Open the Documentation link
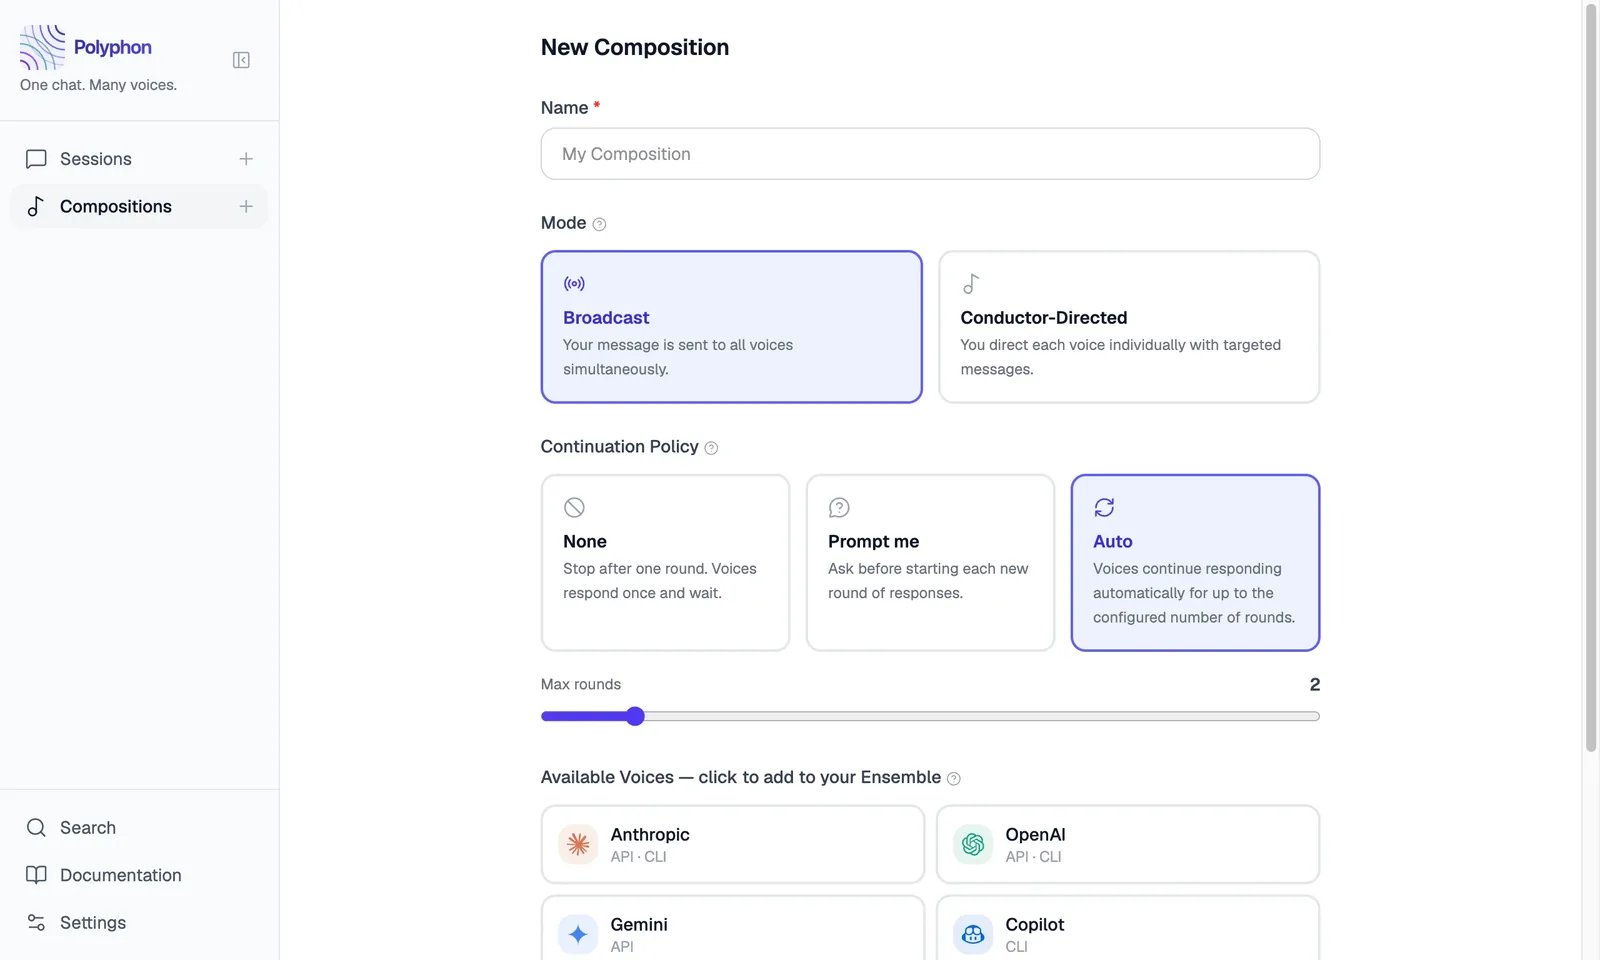The height and width of the screenshot is (960, 1600). (120, 875)
